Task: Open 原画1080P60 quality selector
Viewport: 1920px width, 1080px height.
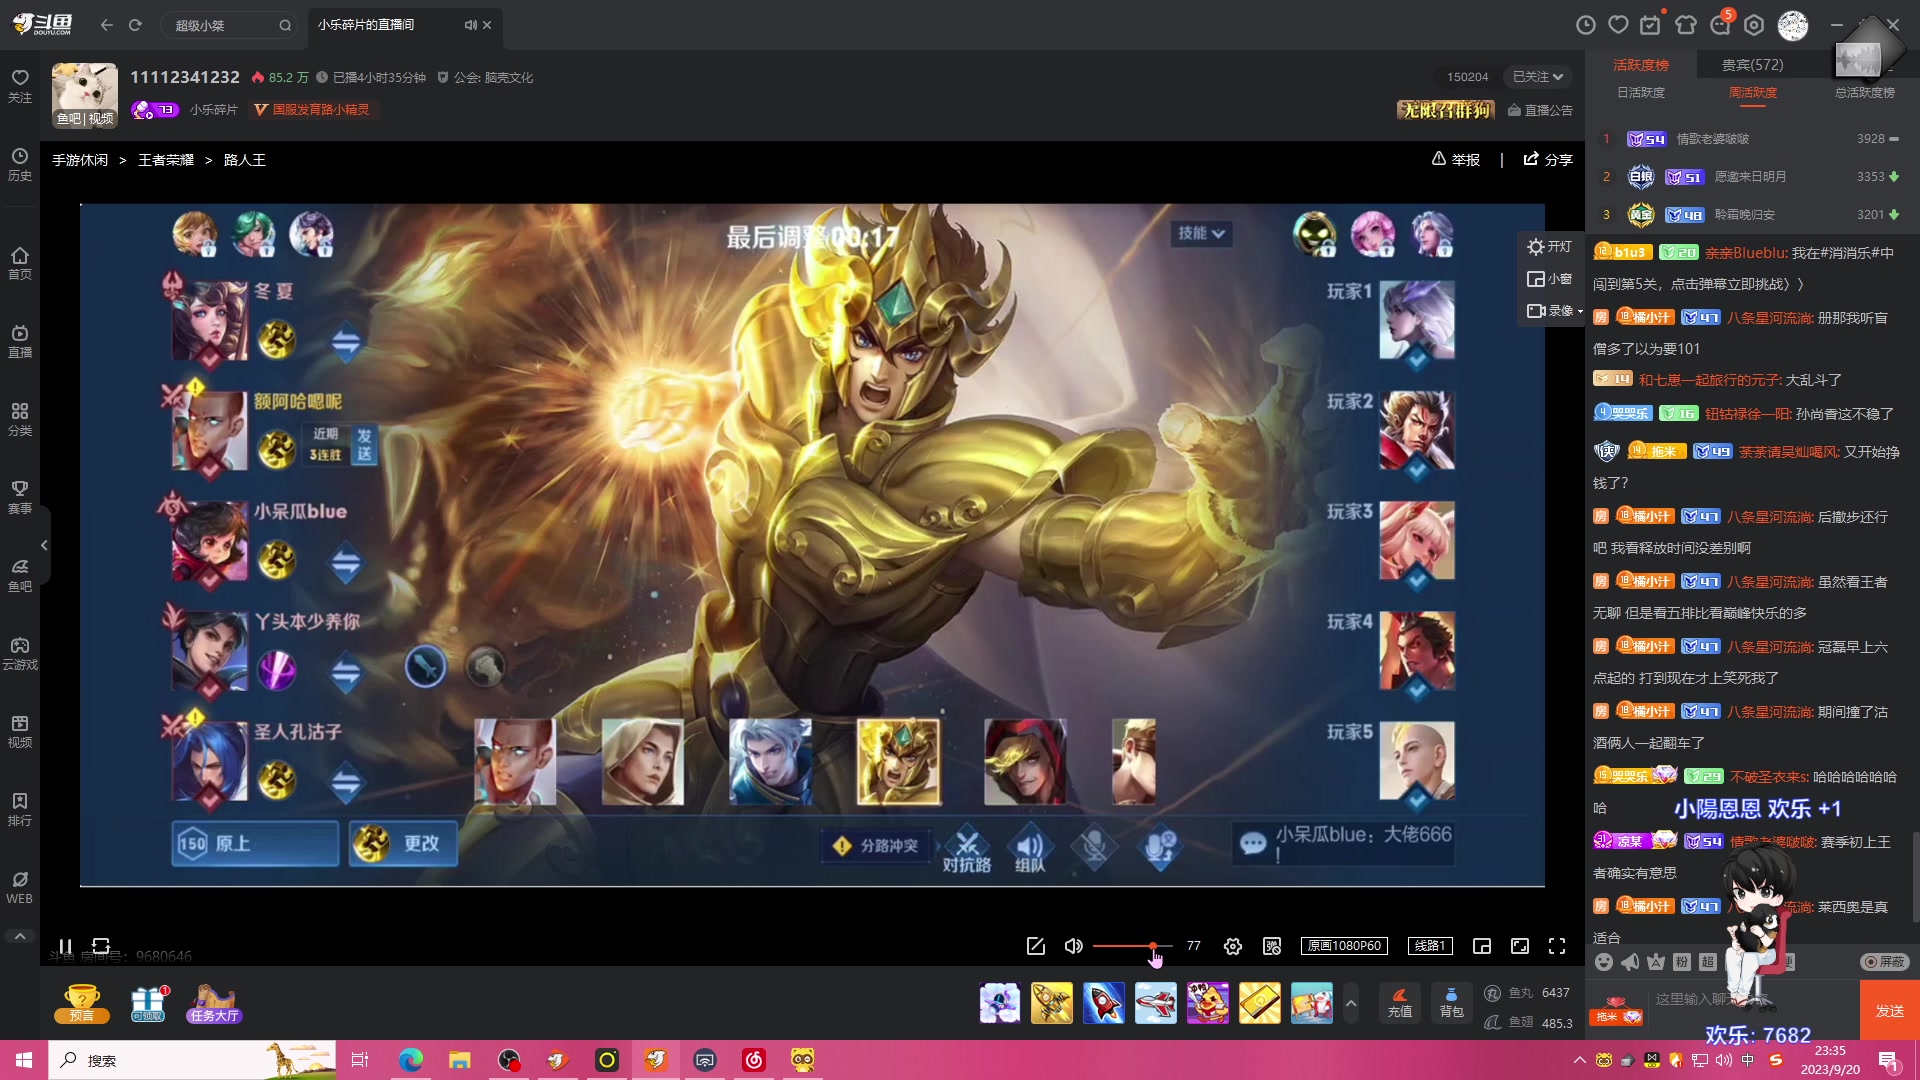Action: point(1344,946)
